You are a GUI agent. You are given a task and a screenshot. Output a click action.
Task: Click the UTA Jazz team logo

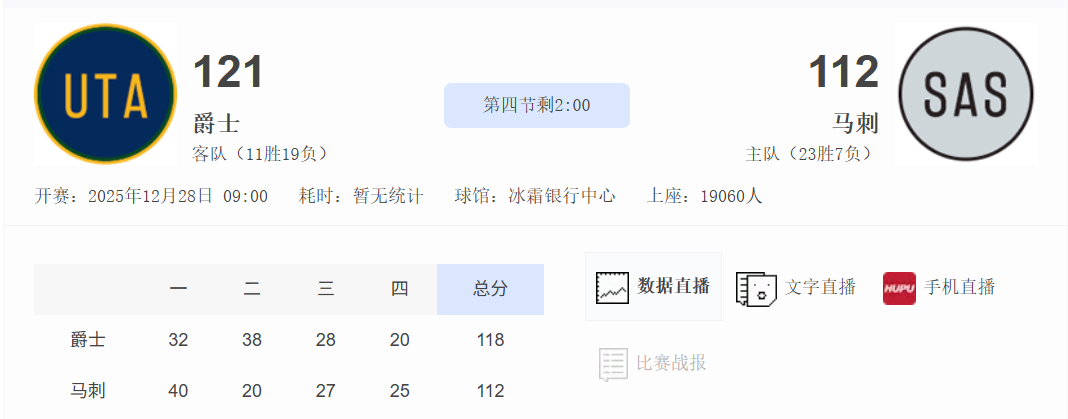coord(106,93)
